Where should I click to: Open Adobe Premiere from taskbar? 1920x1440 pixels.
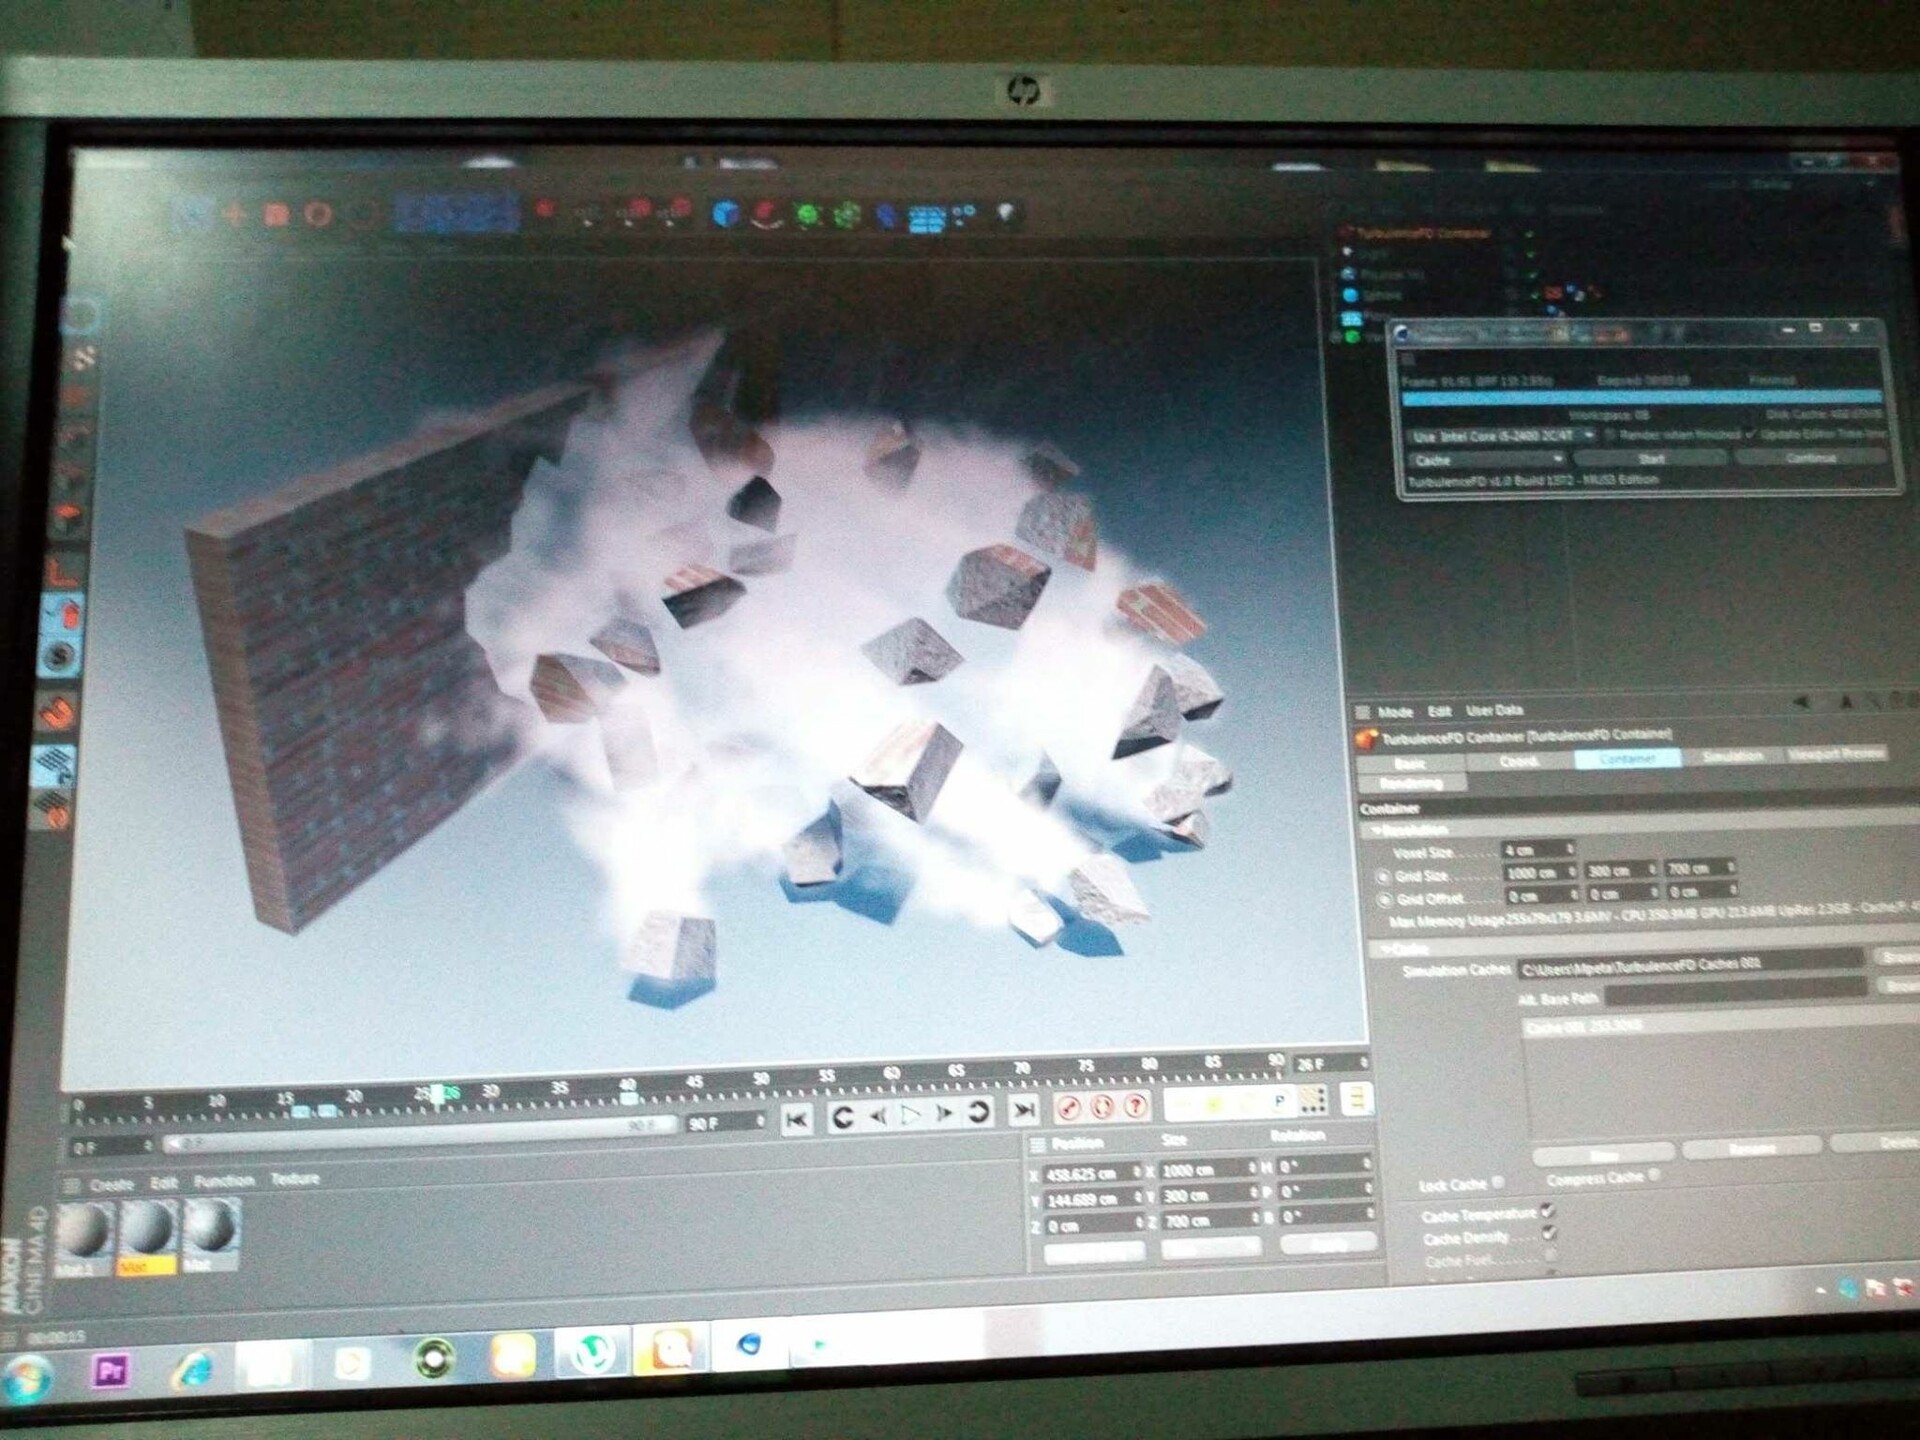(110, 1370)
